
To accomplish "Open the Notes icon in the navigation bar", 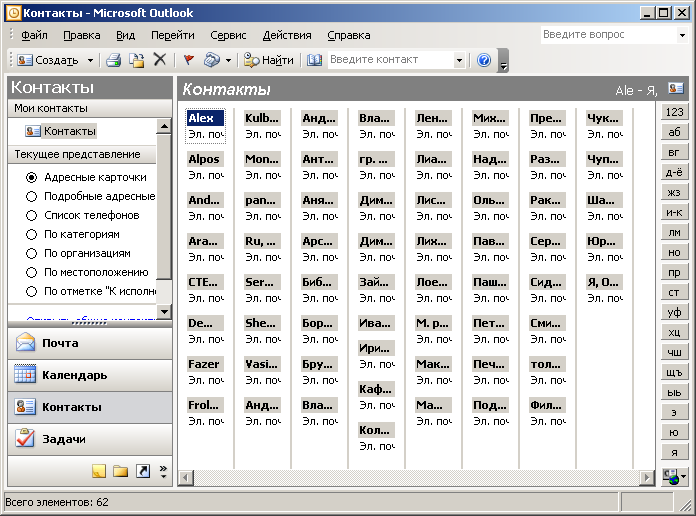I will (x=99, y=471).
